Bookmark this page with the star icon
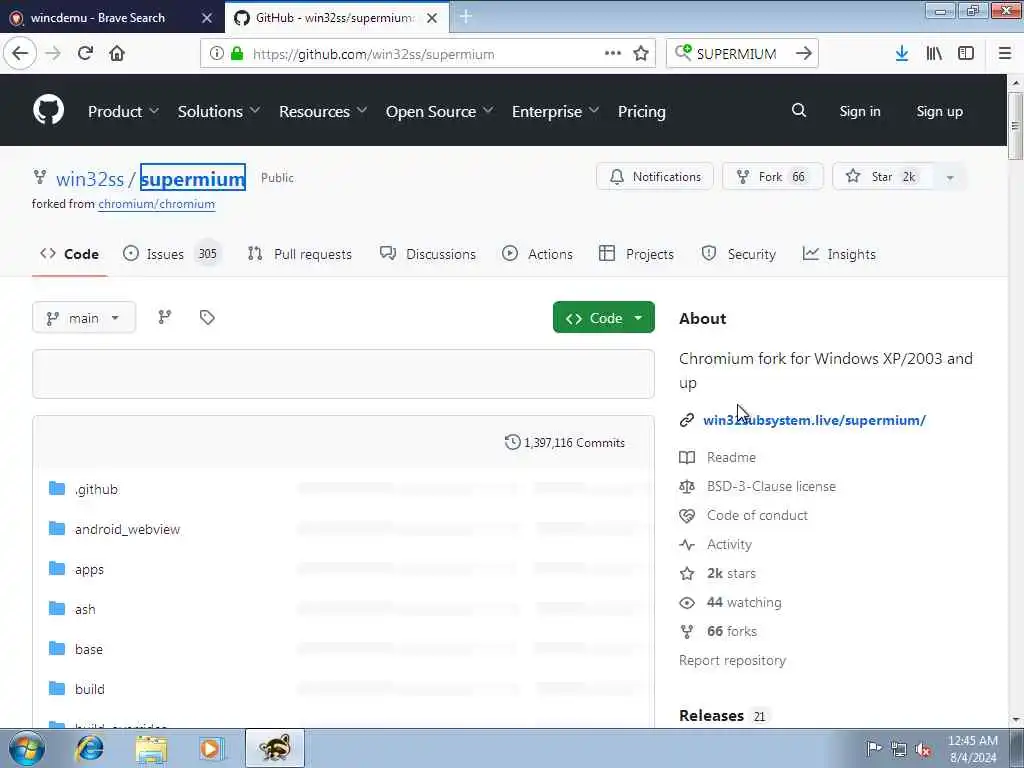The height and width of the screenshot is (768, 1024). [641, 54]
